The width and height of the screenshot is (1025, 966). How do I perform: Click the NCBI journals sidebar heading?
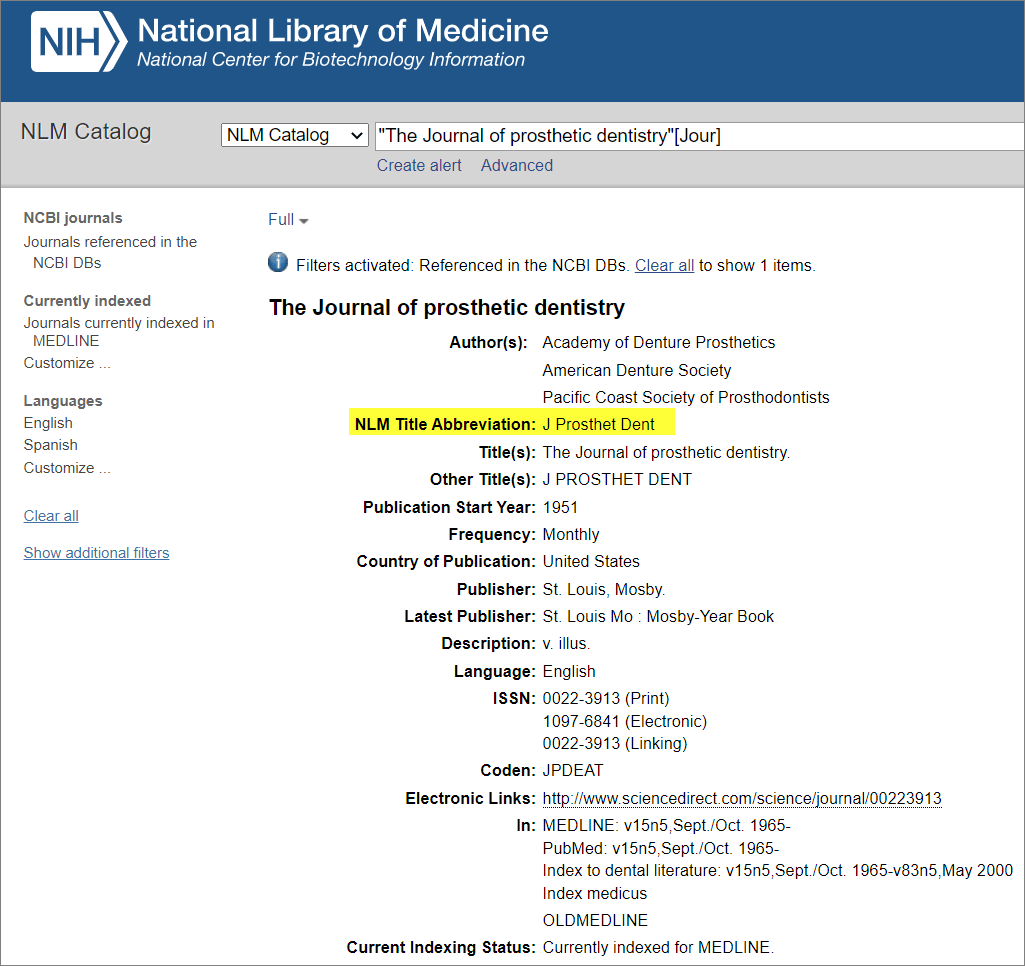coord(73,218)
